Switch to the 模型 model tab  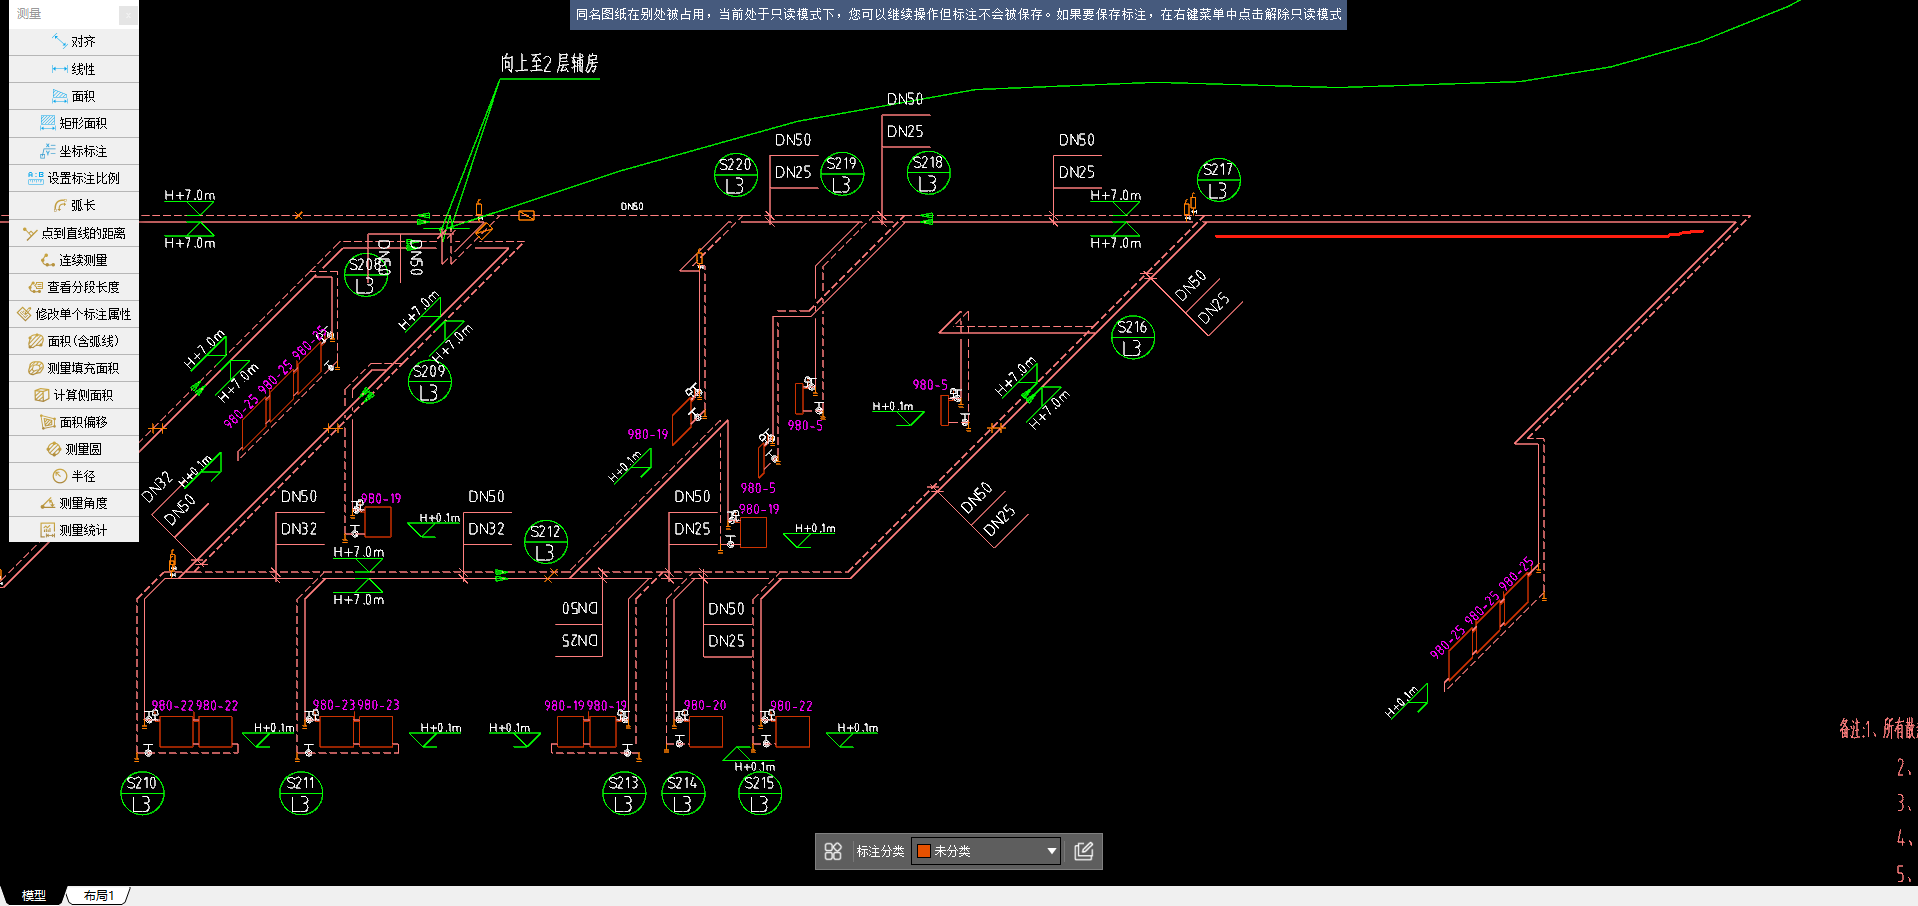(x=34, y=896)
